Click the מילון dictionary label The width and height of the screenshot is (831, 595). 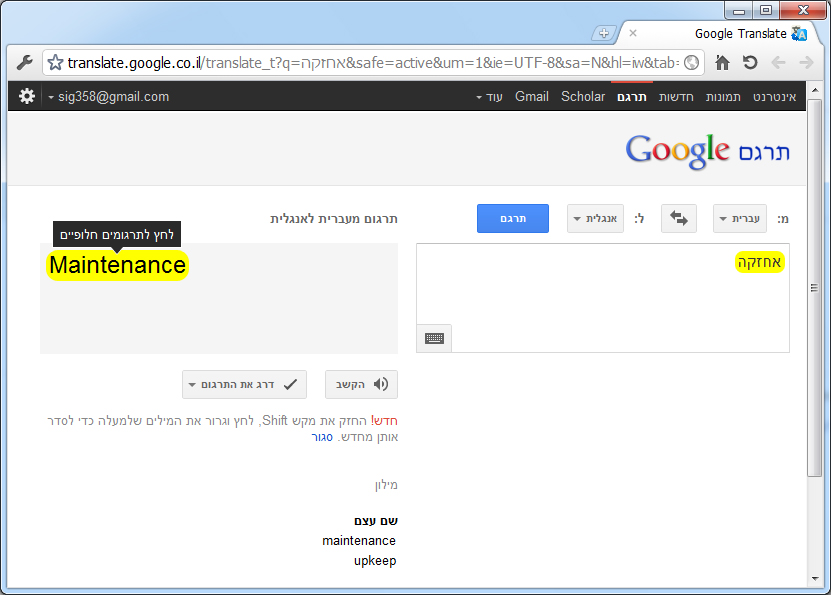[386, 485]
